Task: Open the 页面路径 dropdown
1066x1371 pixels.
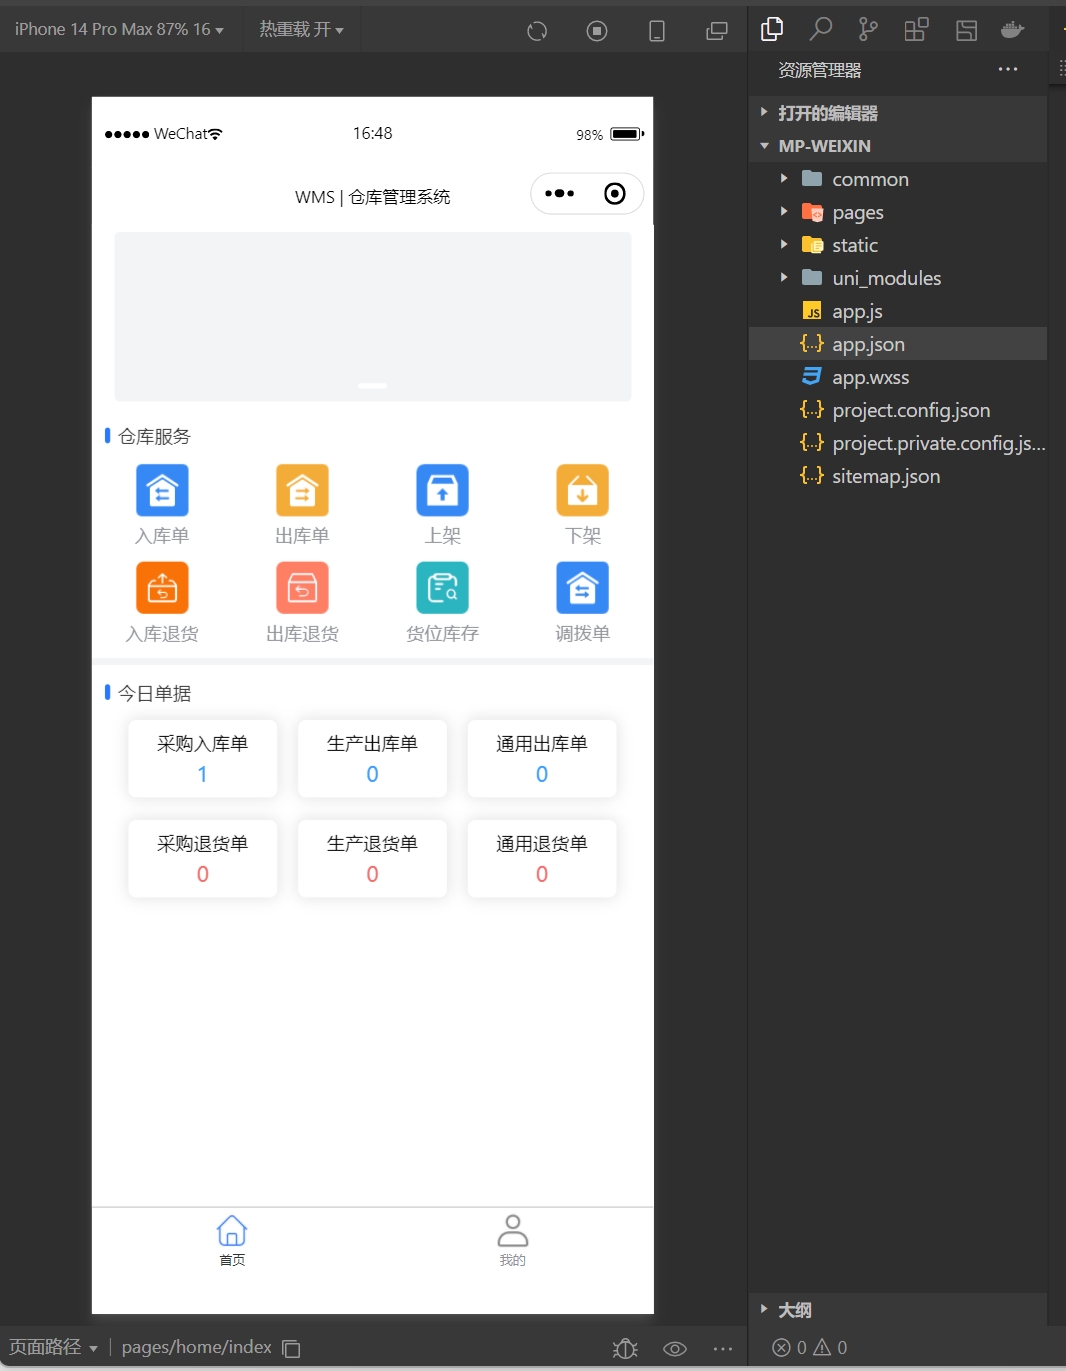Action: click(53, 1347)
